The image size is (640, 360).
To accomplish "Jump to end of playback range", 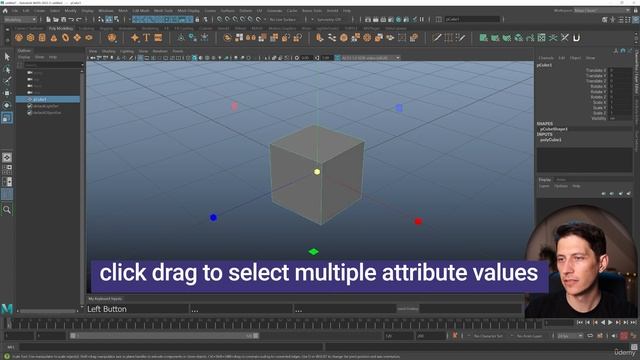I will click(633, 323).
